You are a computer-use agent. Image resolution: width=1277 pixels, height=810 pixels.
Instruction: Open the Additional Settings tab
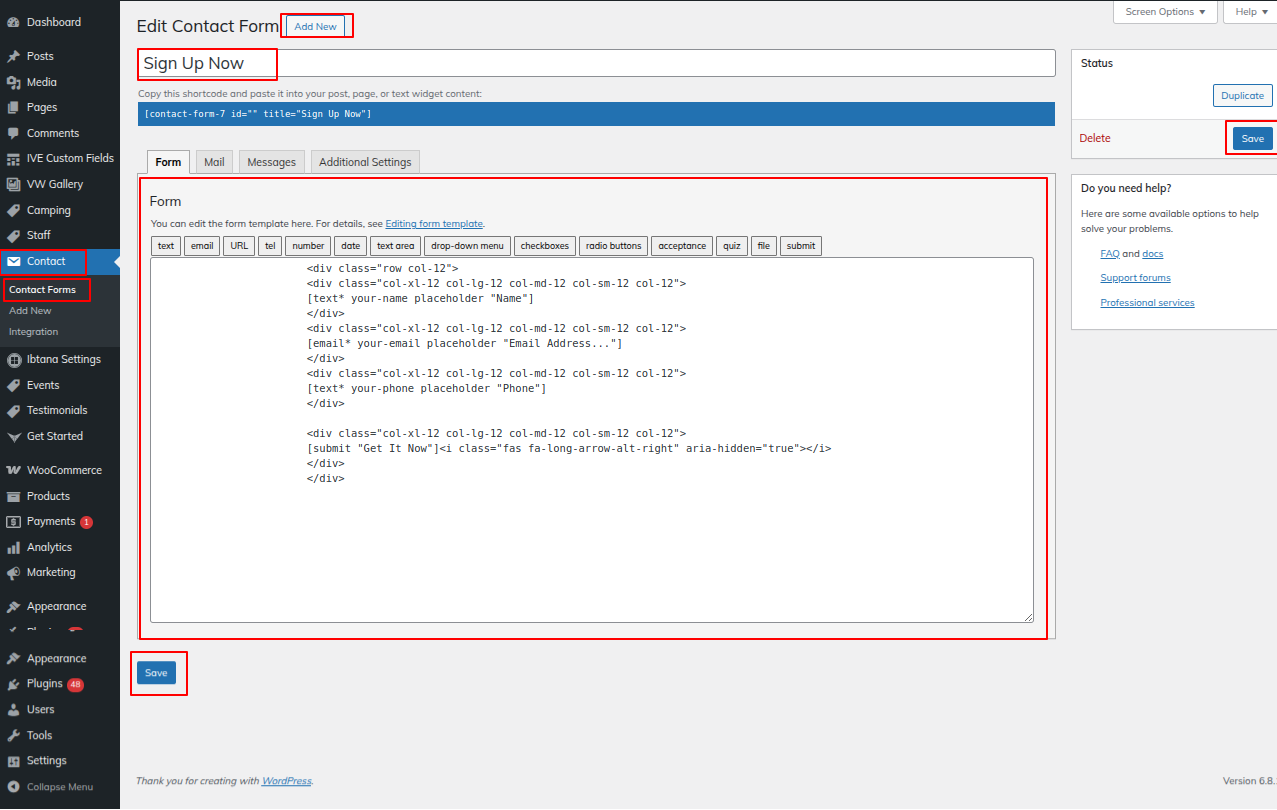tap(365, 162)
